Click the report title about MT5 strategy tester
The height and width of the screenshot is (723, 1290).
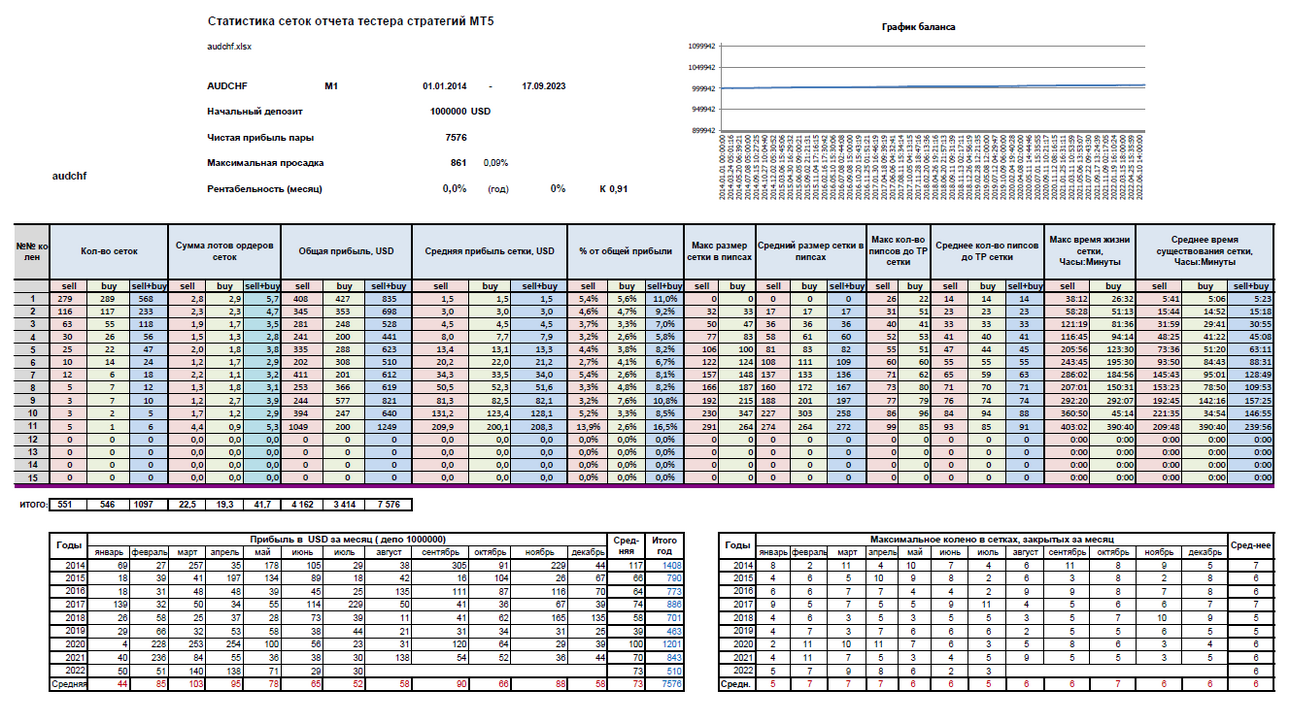(x=350, y=21)
